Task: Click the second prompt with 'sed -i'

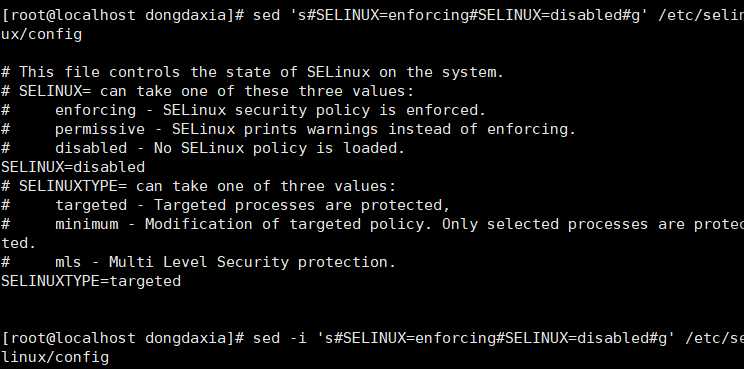Action: coord(372,338)
